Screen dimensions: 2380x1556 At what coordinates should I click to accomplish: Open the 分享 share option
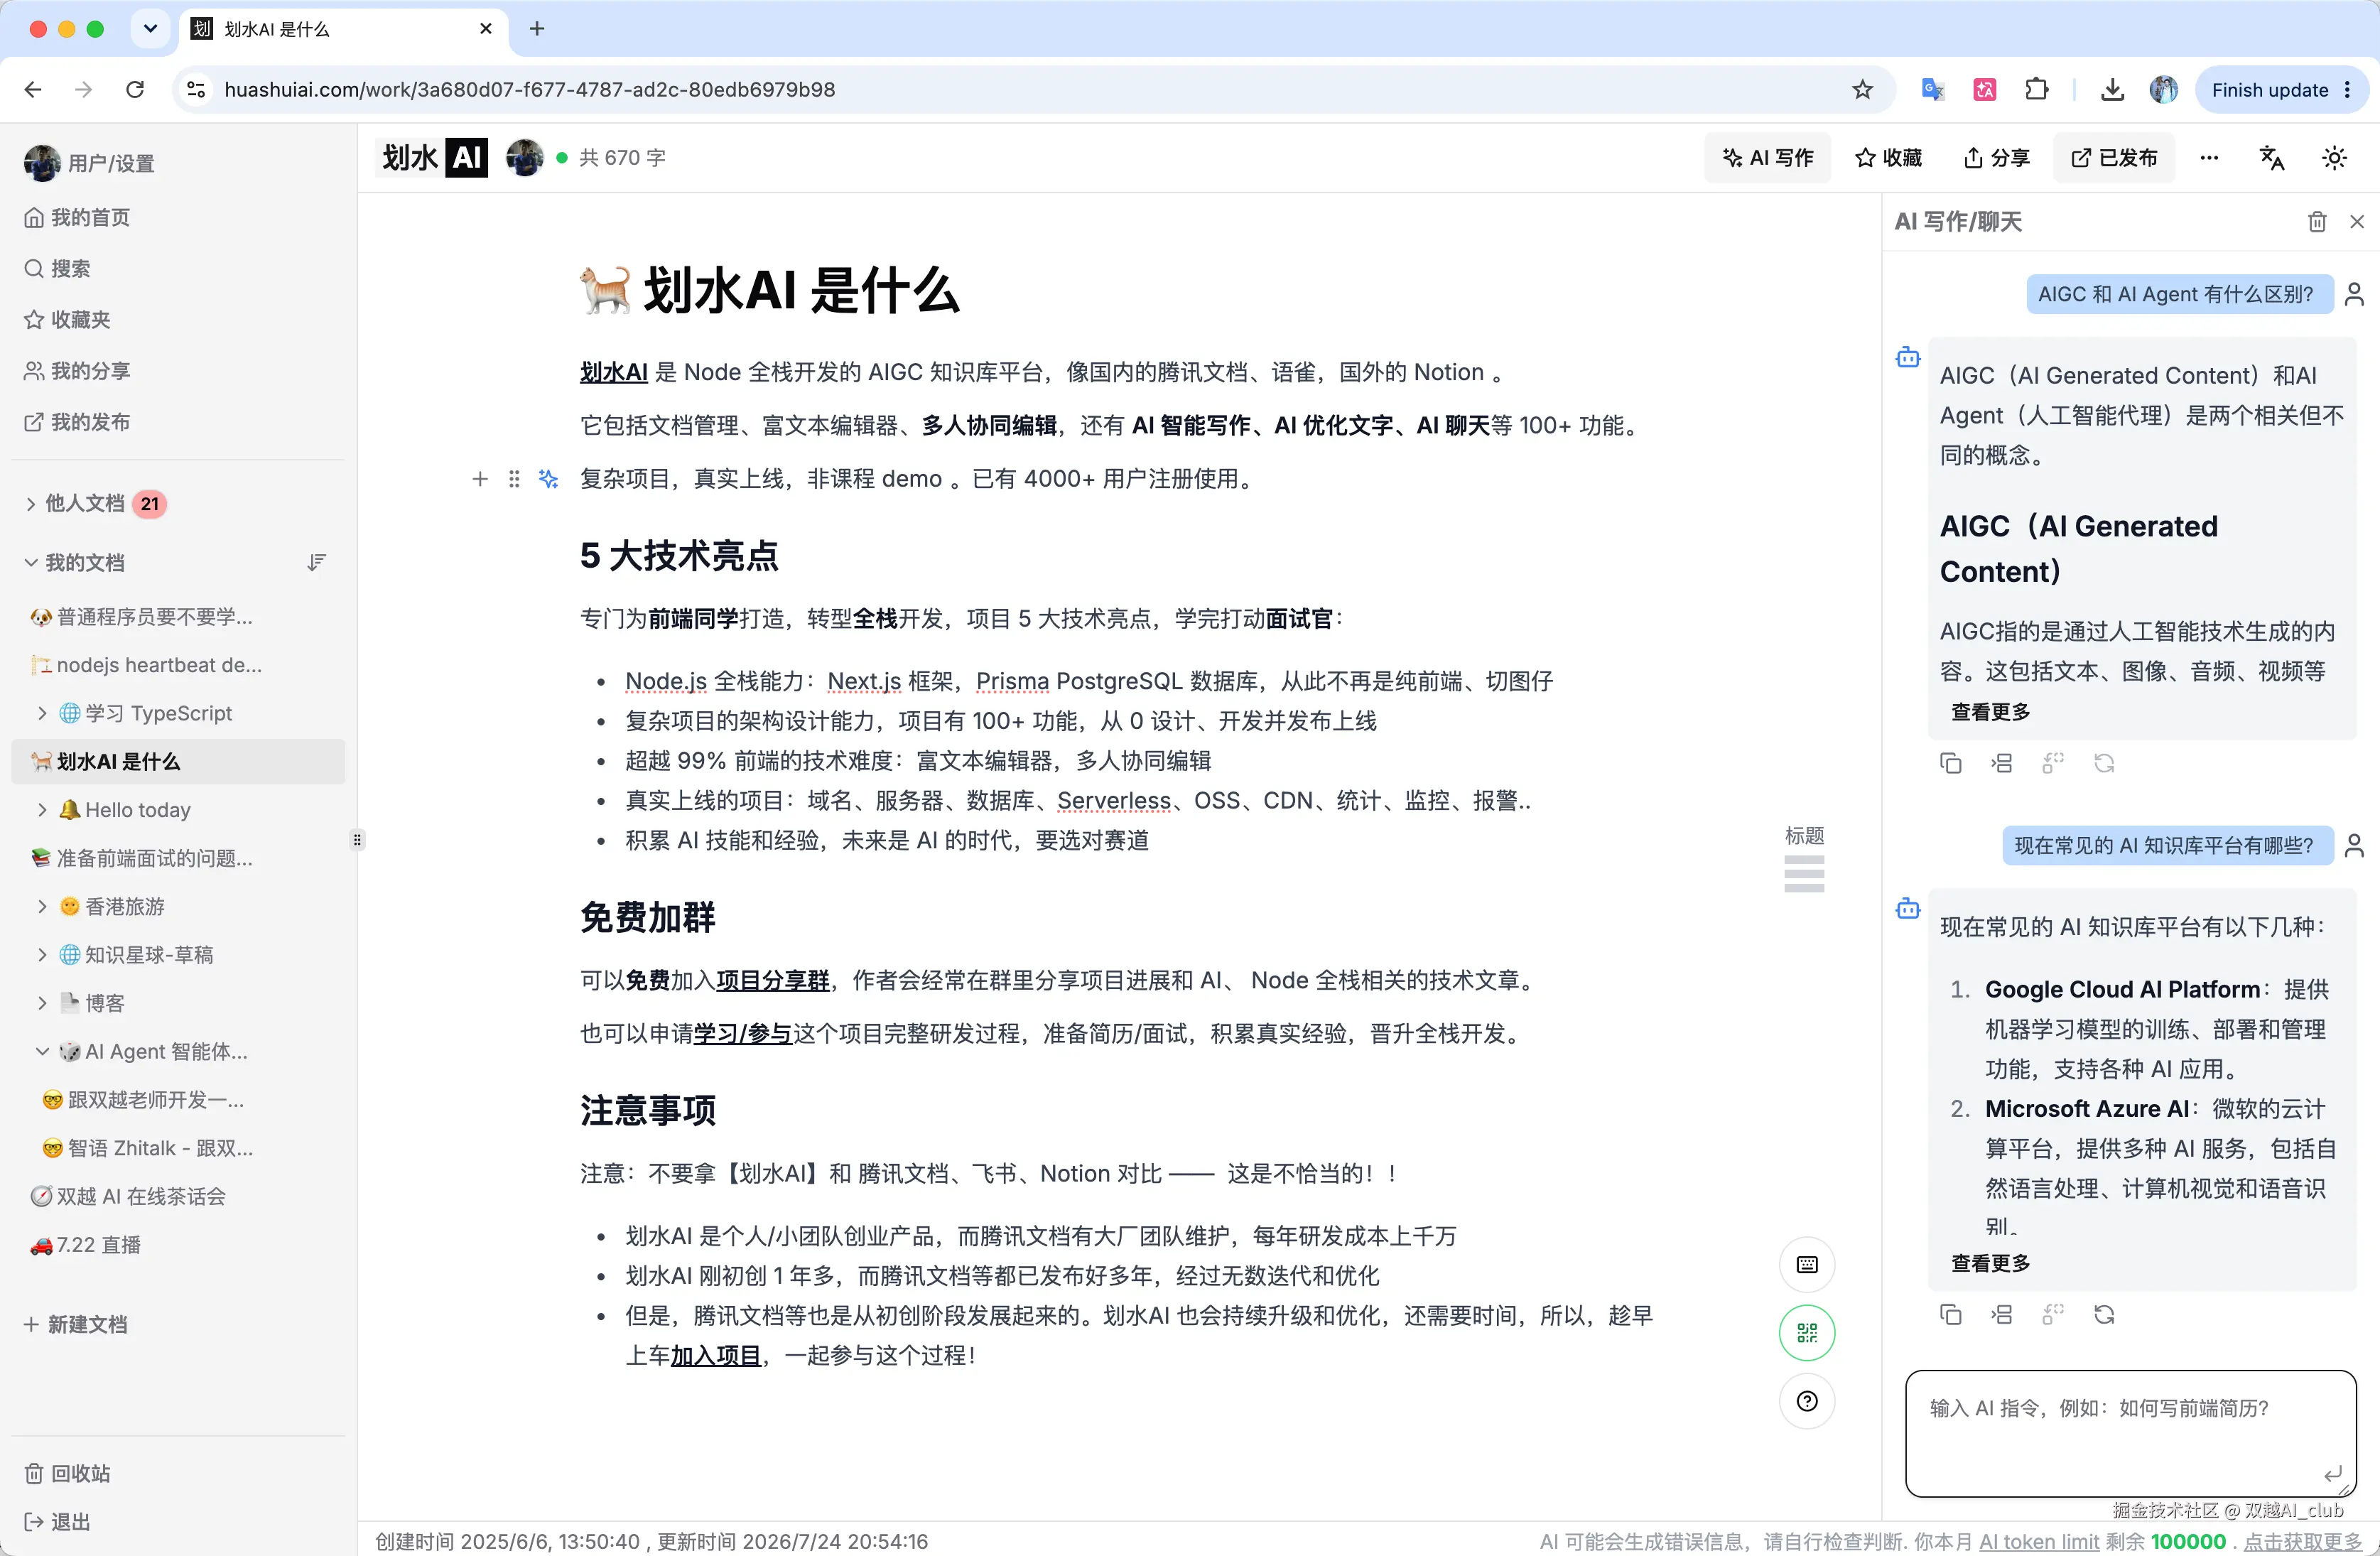click(1996, 158)
